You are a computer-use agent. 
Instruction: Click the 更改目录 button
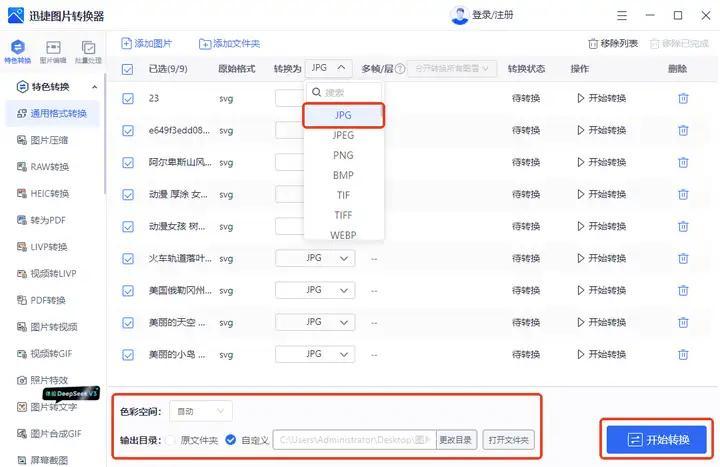pyautogui.click(x=455, y=440)
